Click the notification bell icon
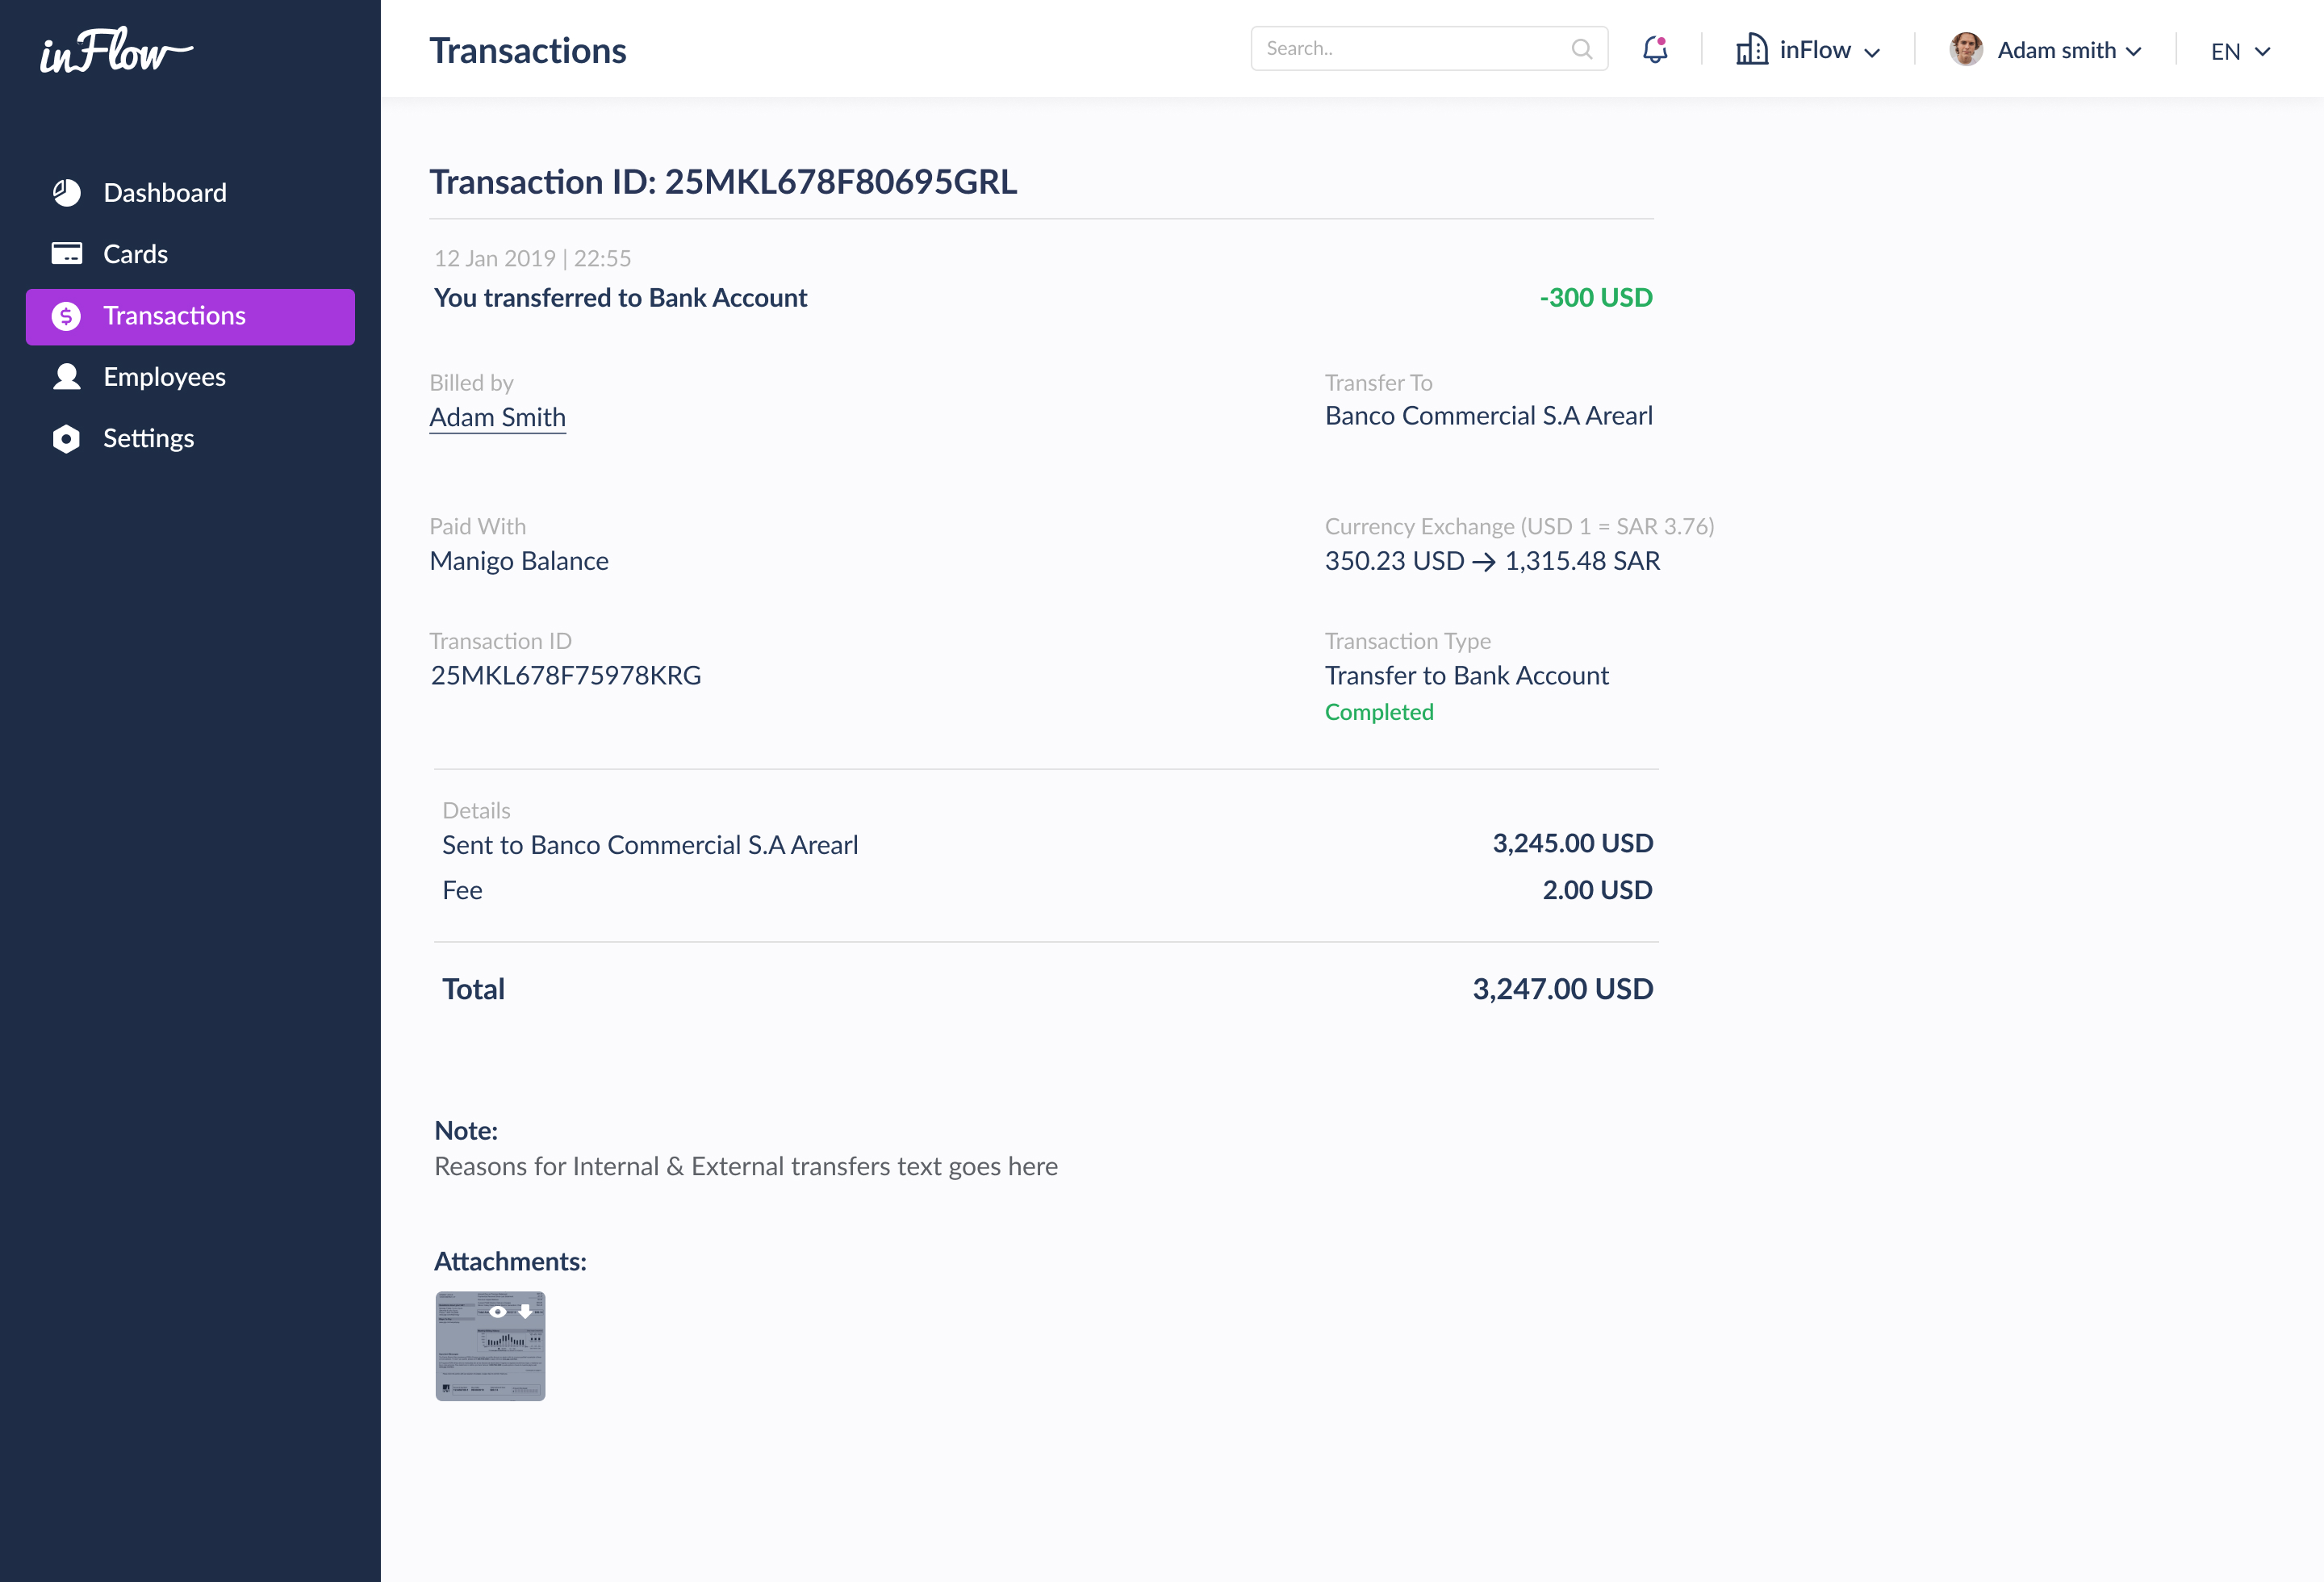The image size is (2324, 1582). (1655, 49)
